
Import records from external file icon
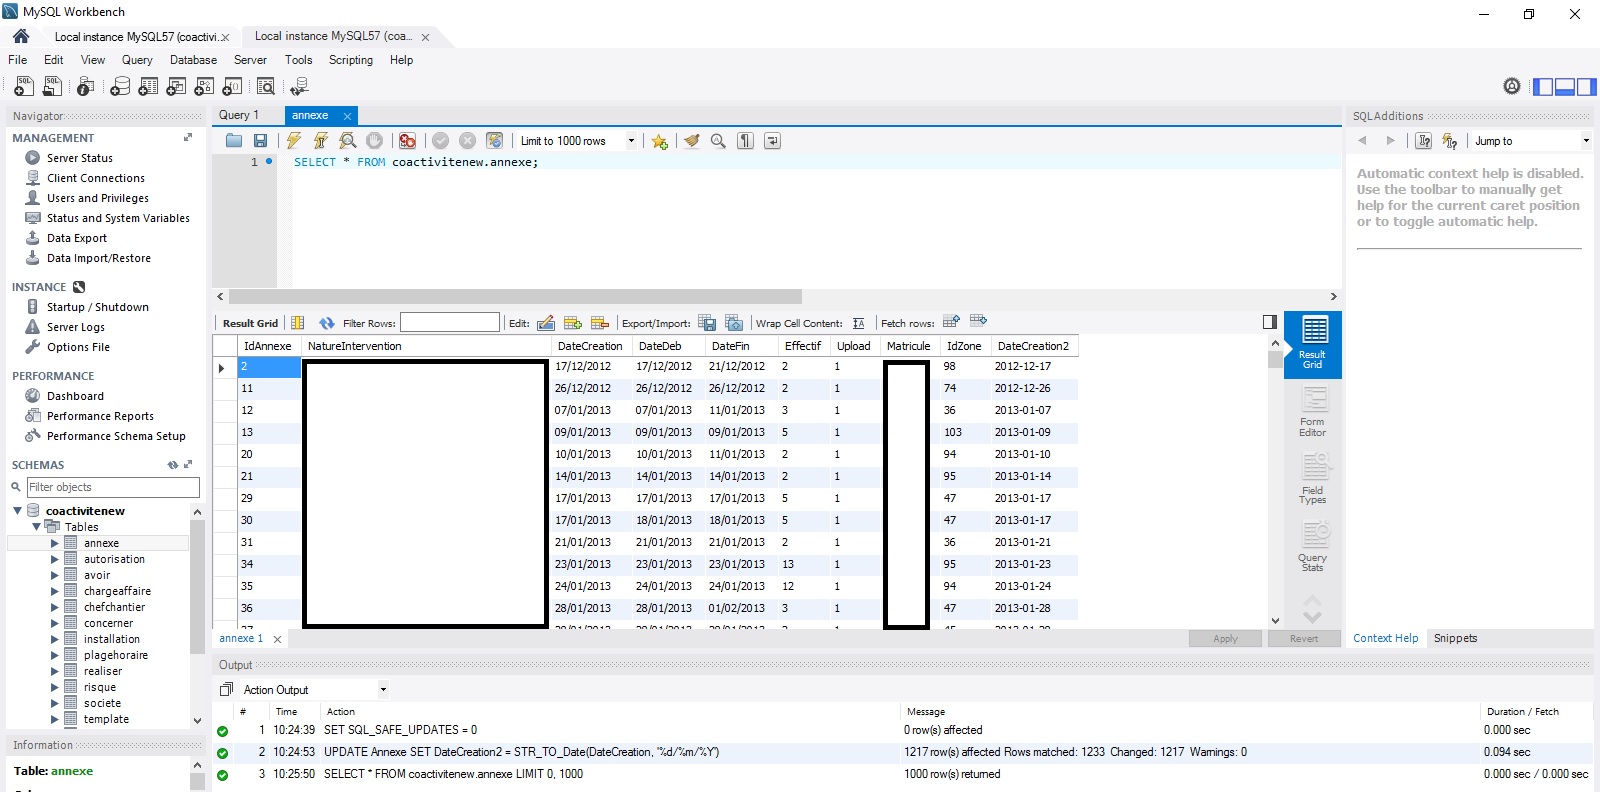pyautogui.click(x=734, y=323)
